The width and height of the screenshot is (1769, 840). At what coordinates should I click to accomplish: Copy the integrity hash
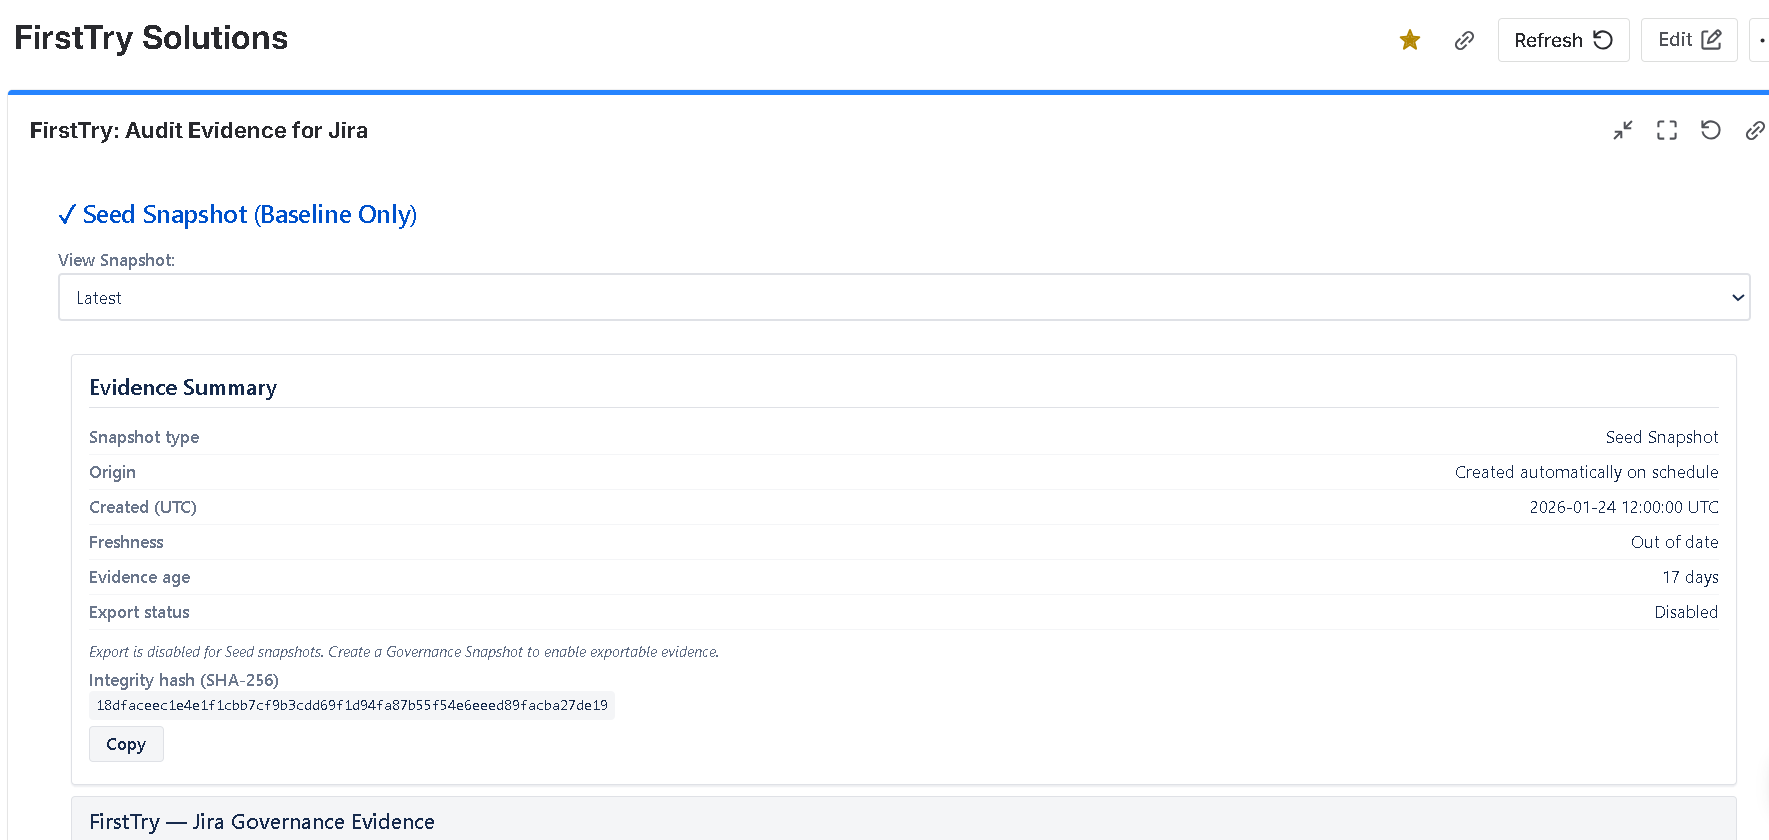click(126, 744)
